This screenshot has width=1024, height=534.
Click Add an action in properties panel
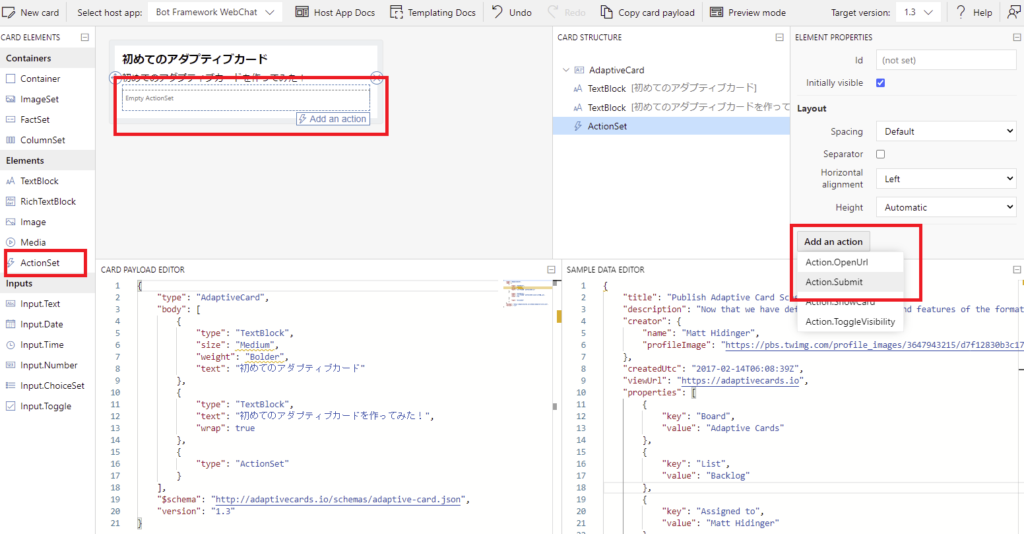pos(833,242)
